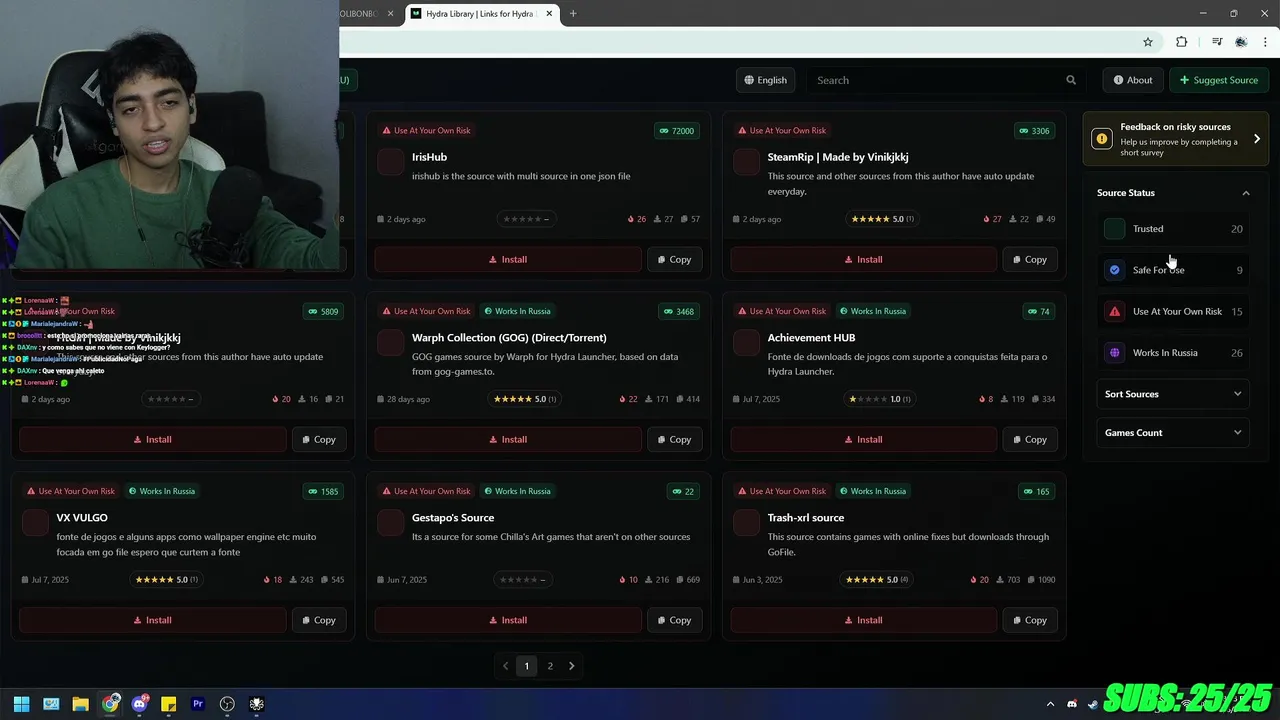Open the media control icon in Chrome toolbar
This screenshot has height=720, width=1280.
[x=1217, y=42]
